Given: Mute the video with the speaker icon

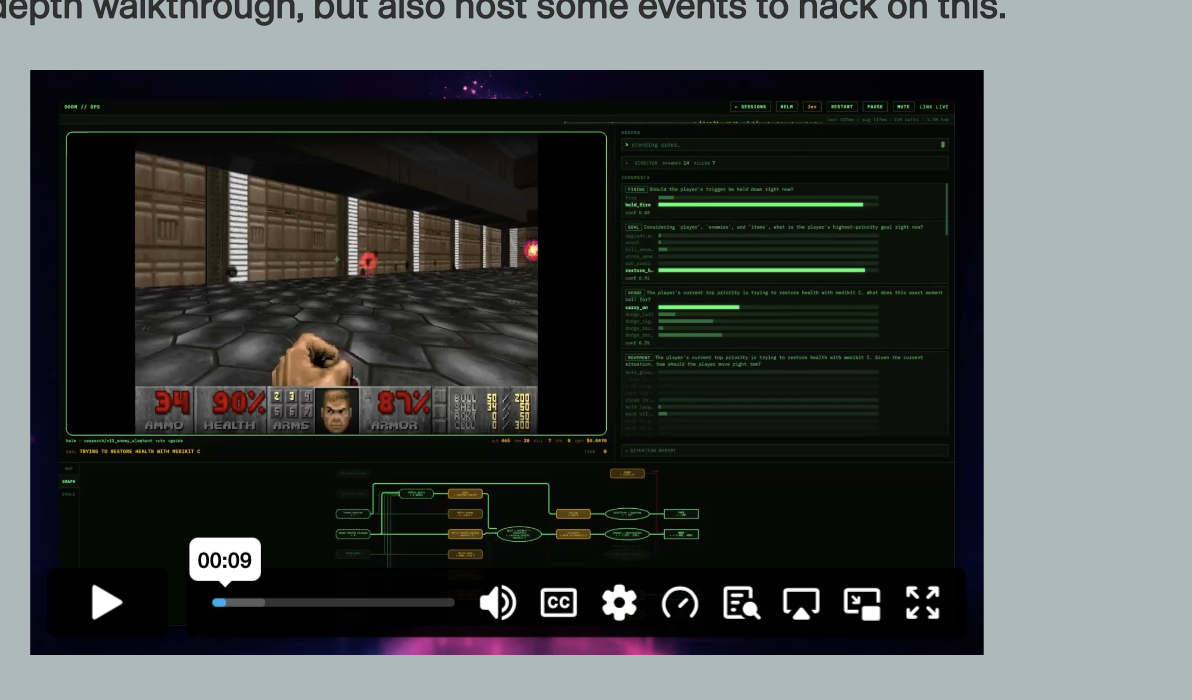Looking at the screenshot, I should click(x=498, y=603).
